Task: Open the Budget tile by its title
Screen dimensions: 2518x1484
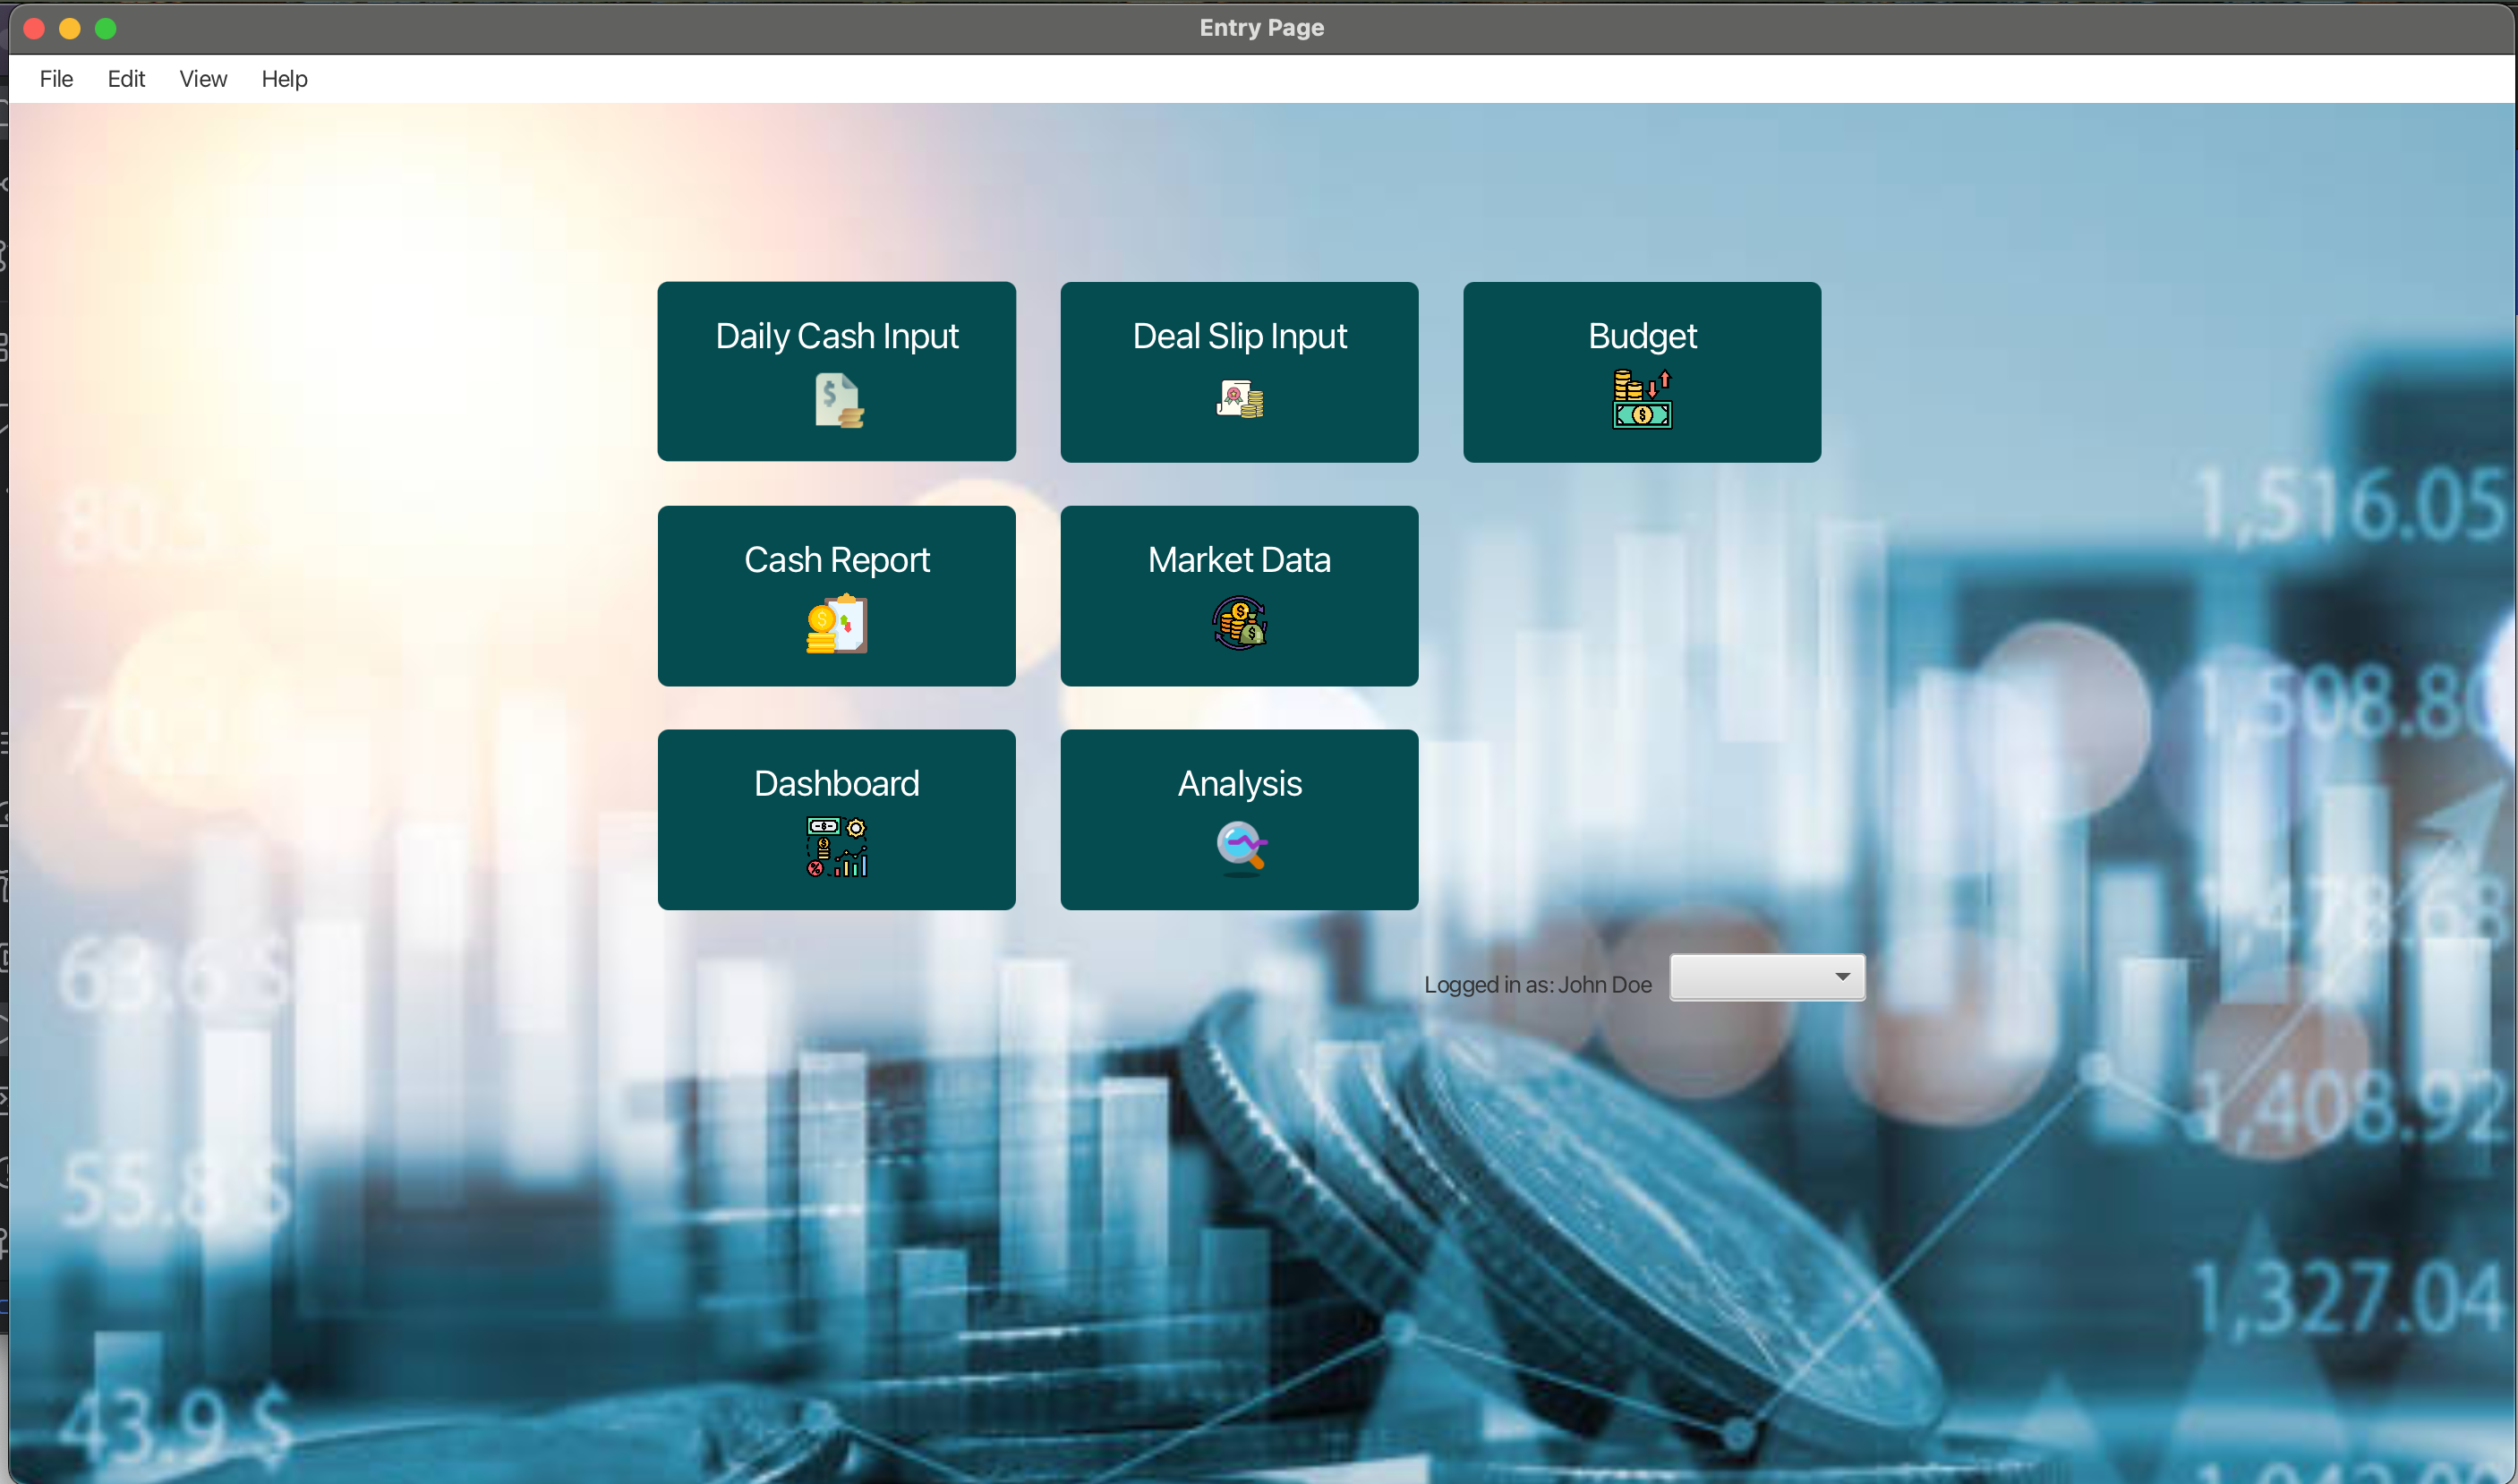Action: [1641, 336]
